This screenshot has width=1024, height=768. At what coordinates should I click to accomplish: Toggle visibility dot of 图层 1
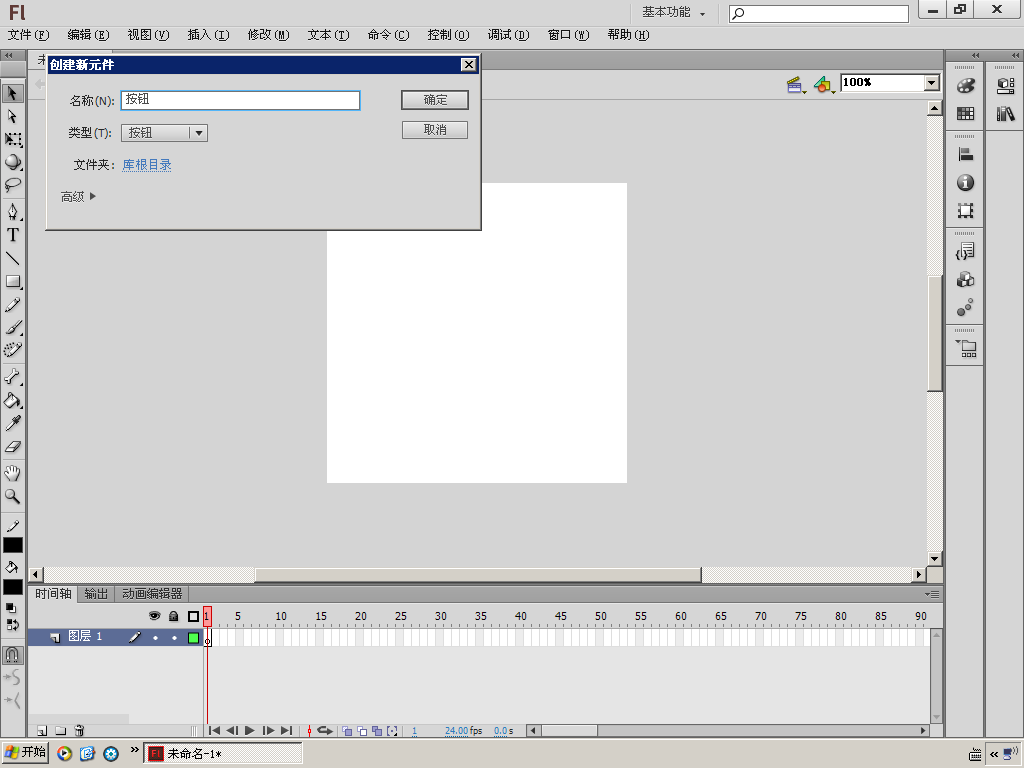click(155, 637)
